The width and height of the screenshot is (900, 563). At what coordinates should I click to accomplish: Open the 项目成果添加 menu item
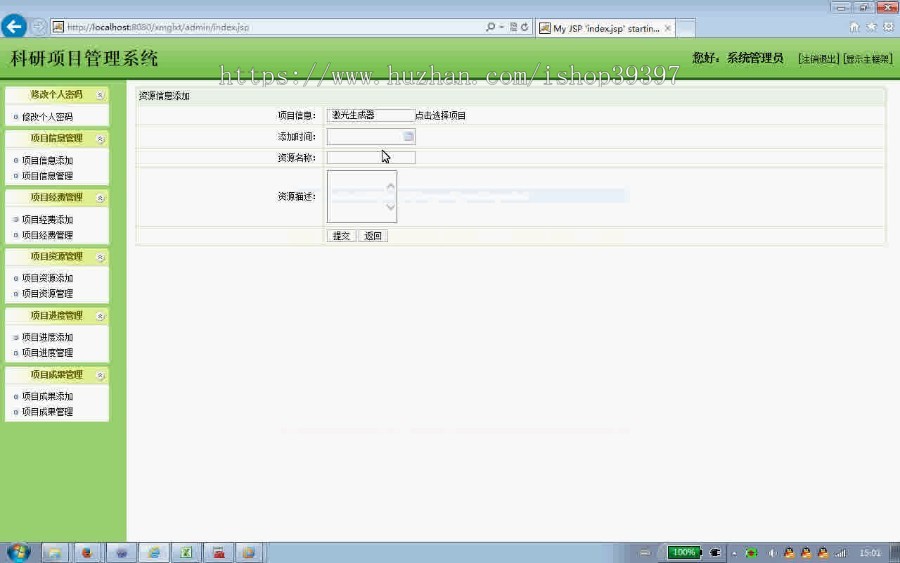[47, 396]
